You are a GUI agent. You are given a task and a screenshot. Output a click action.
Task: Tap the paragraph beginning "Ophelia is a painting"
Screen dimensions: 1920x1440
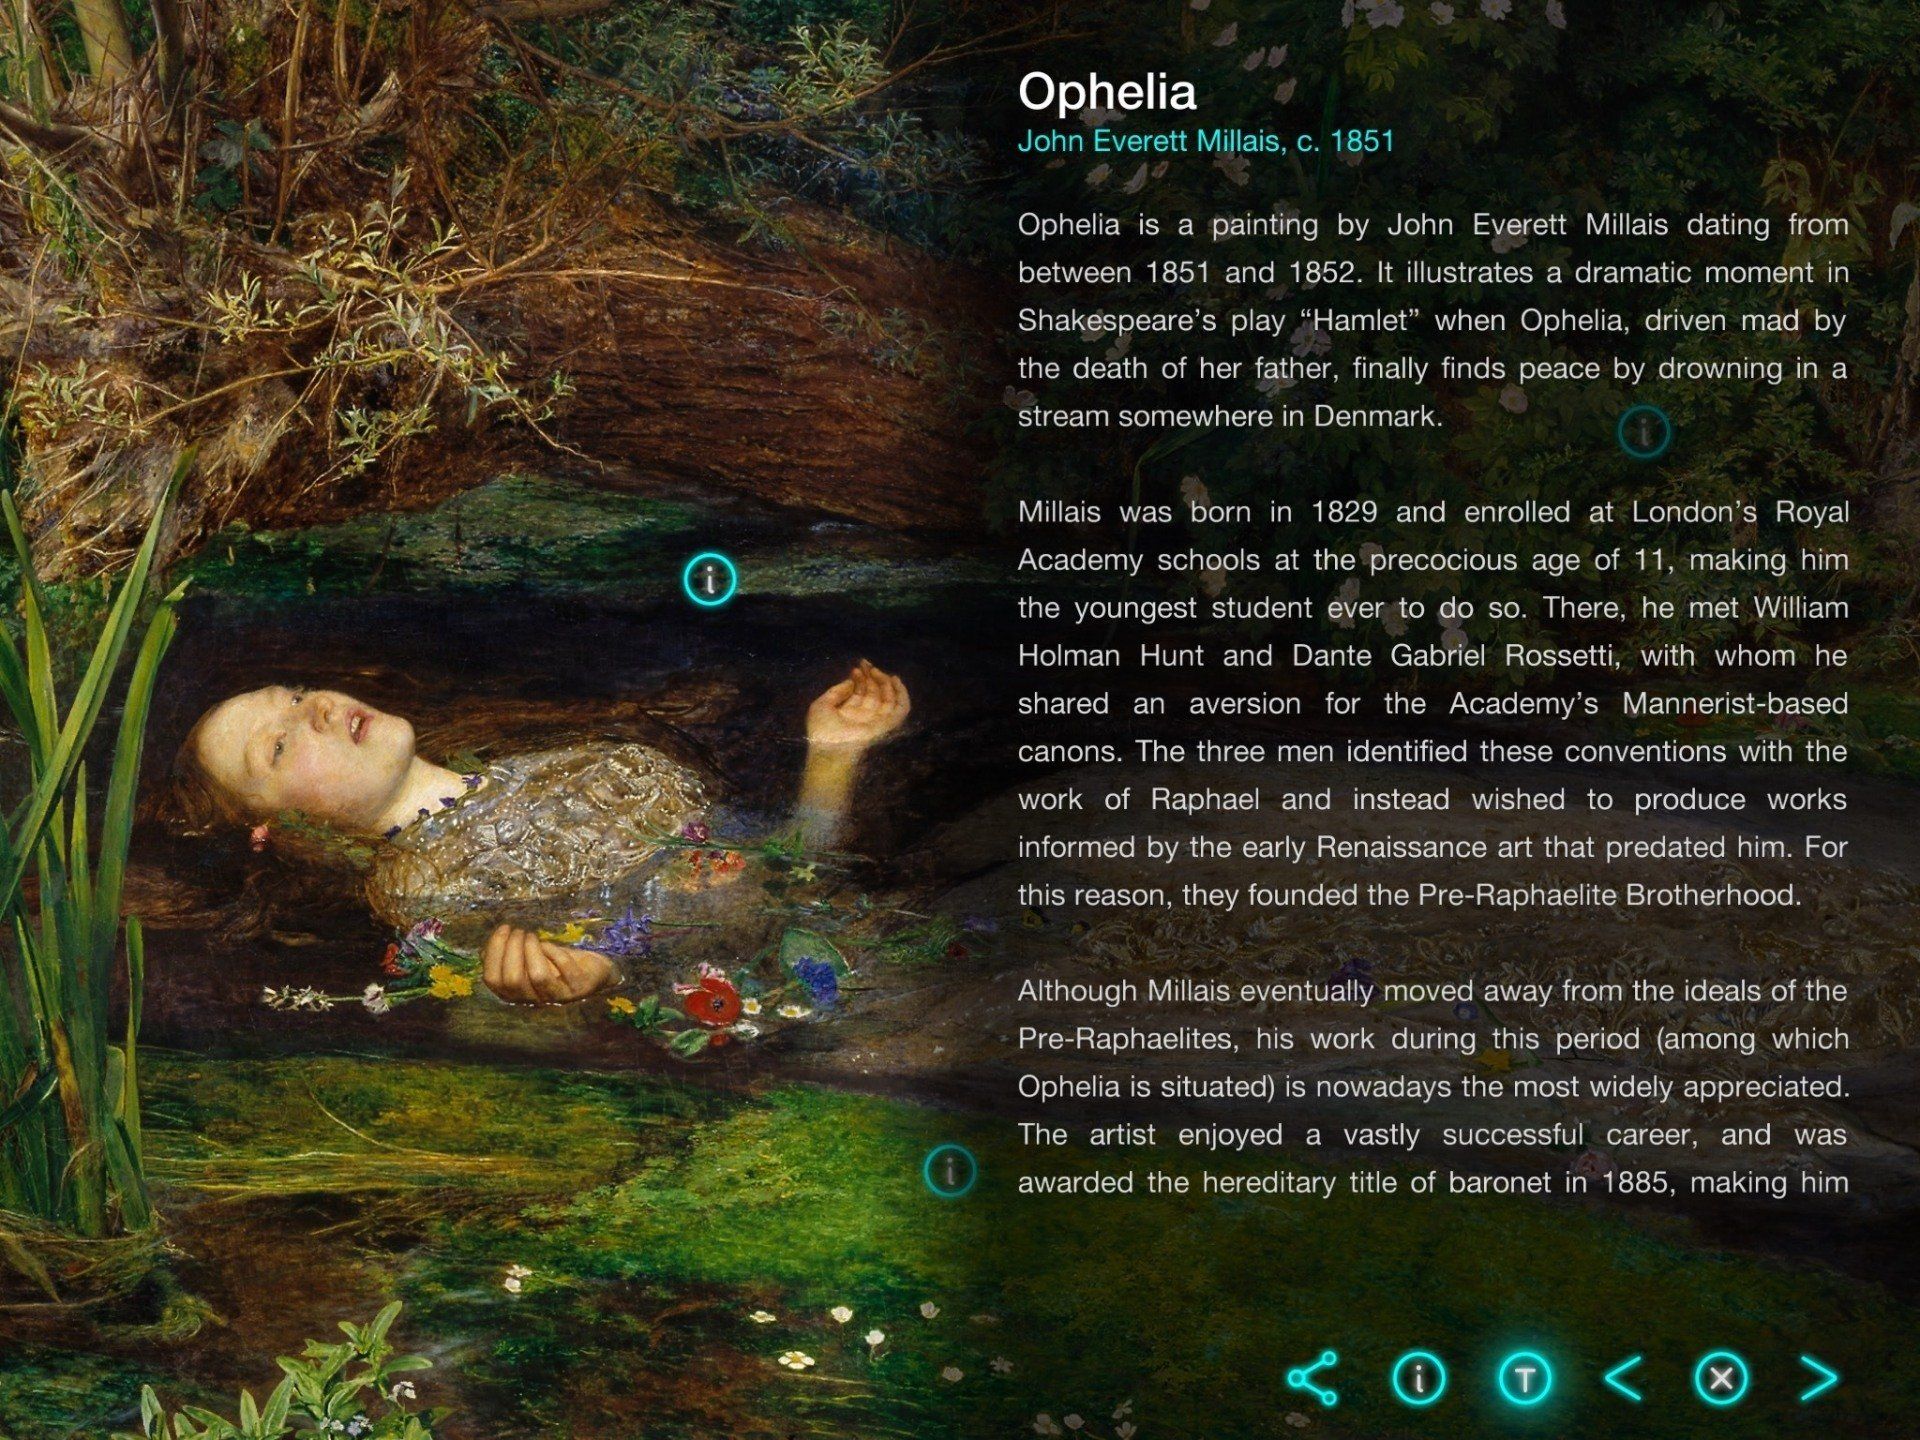click(1432, 320)
